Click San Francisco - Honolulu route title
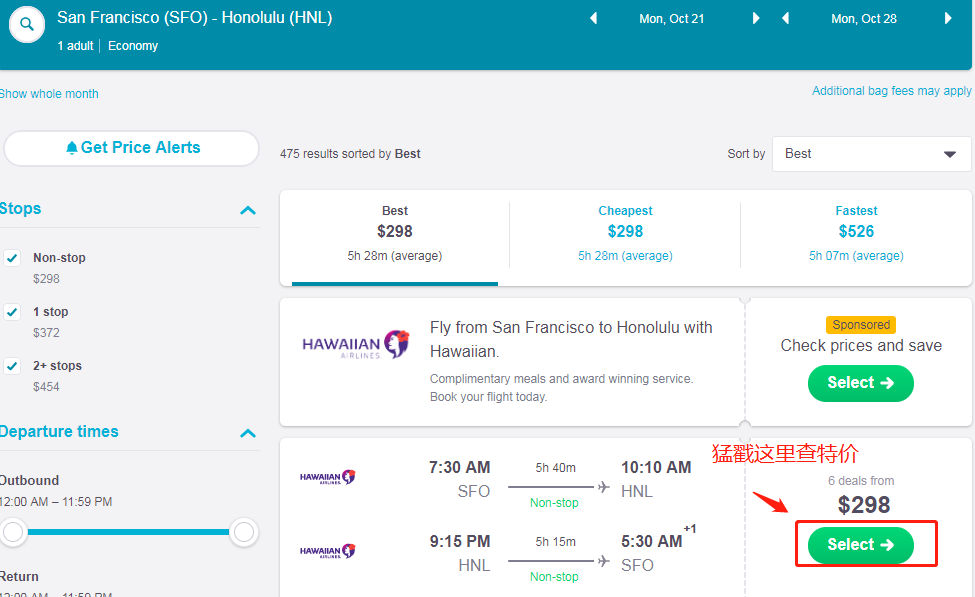The width and height of the screenshot is (975, 597). click(195, 17)
